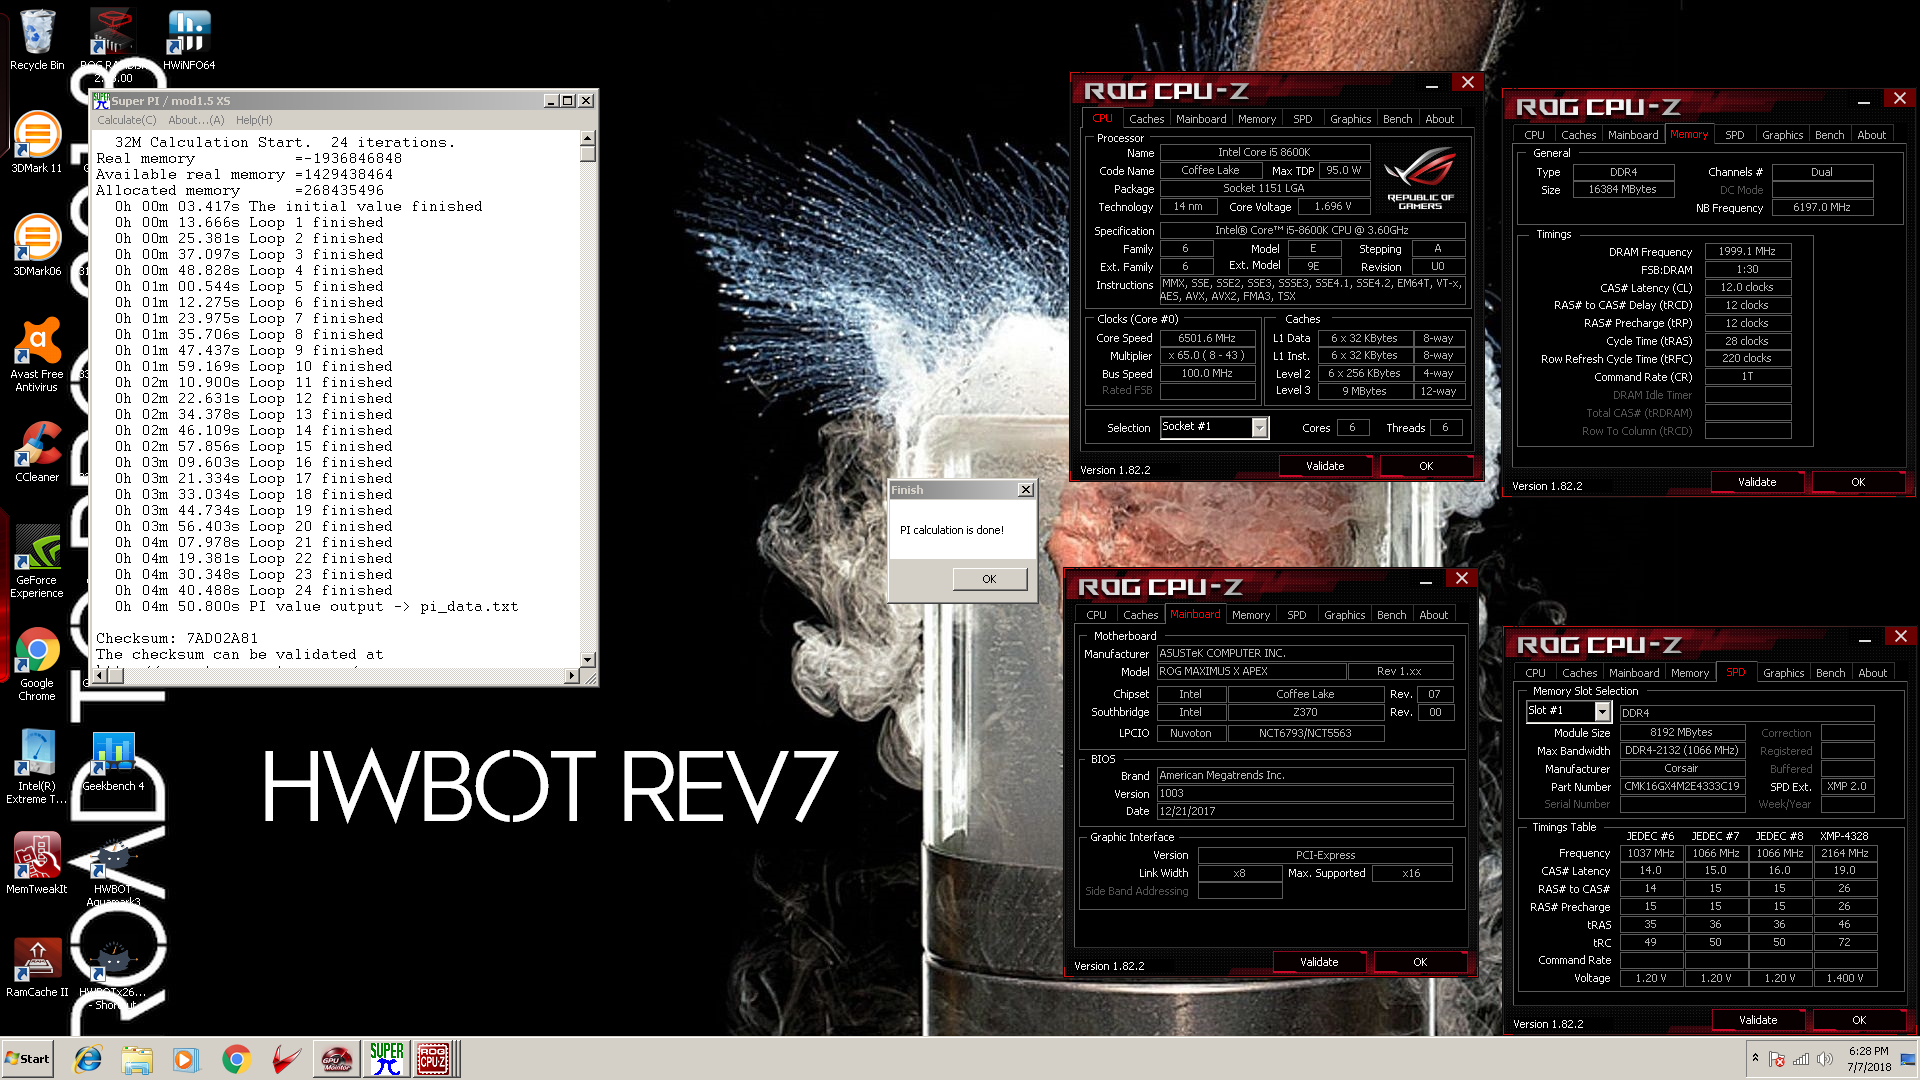Image resolution: width=1920 pixels, height=1080 pixels.
Task: Click OK in CPU-Z SPD window
Action: 1858,1020
